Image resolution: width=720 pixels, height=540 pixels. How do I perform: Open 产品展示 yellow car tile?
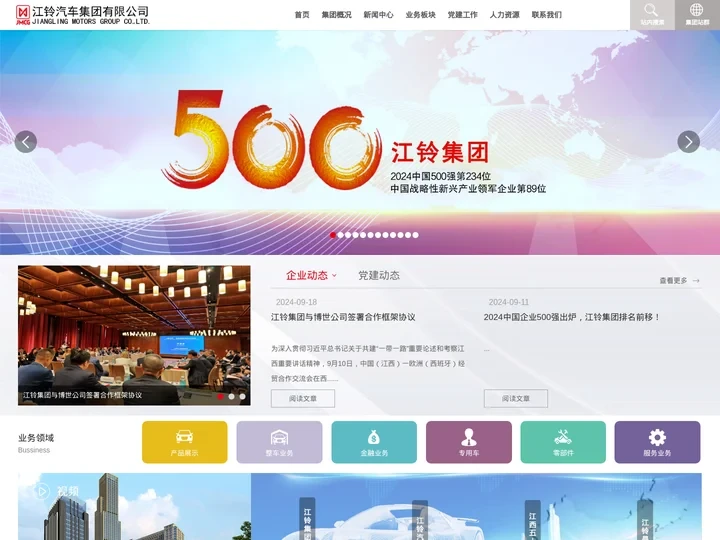tap(185, 442)
